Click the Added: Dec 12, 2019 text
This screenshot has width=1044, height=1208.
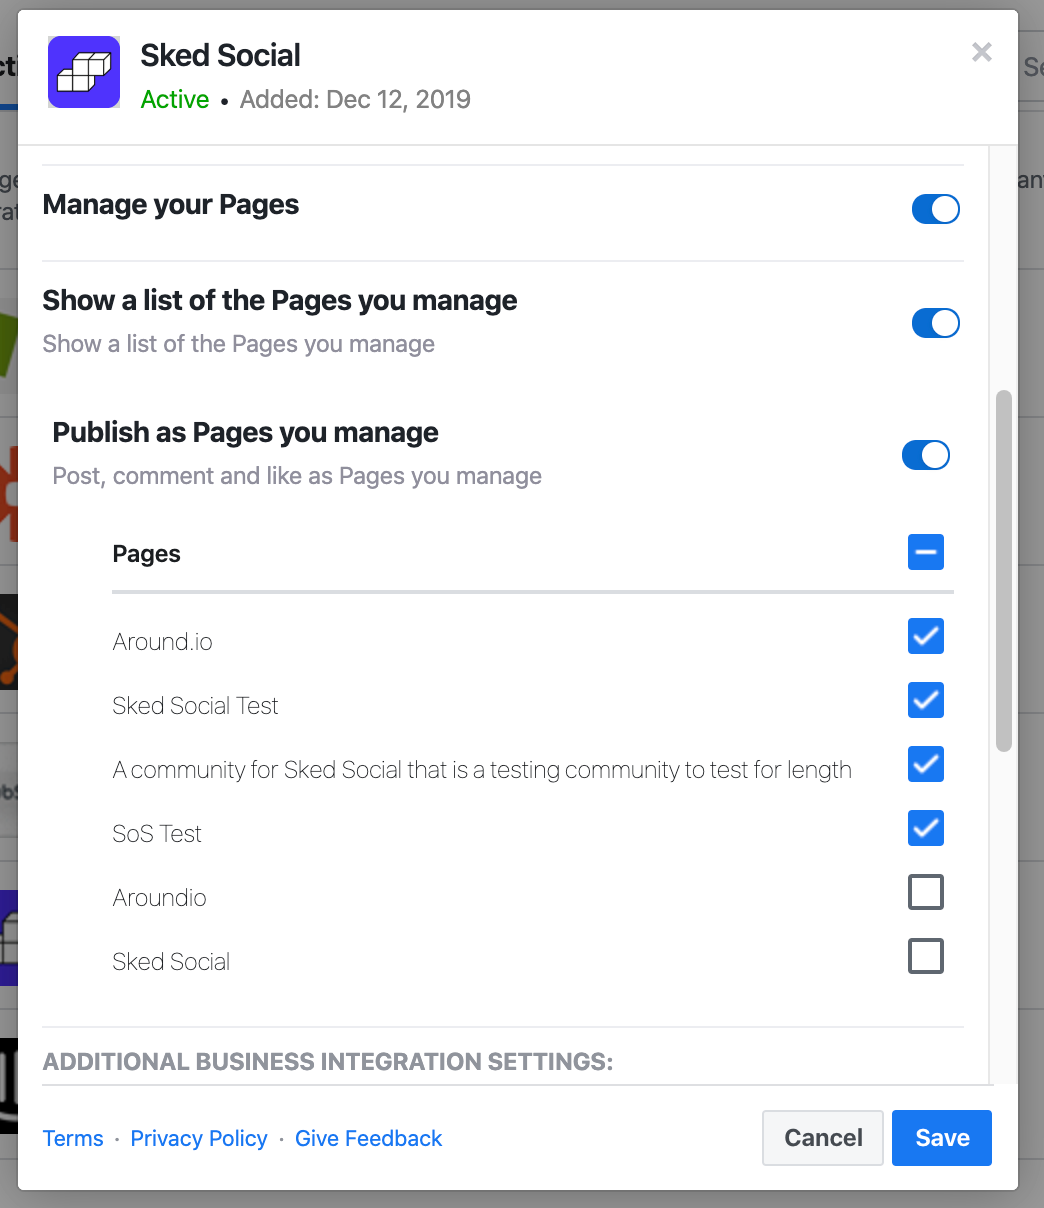[355, 100]
